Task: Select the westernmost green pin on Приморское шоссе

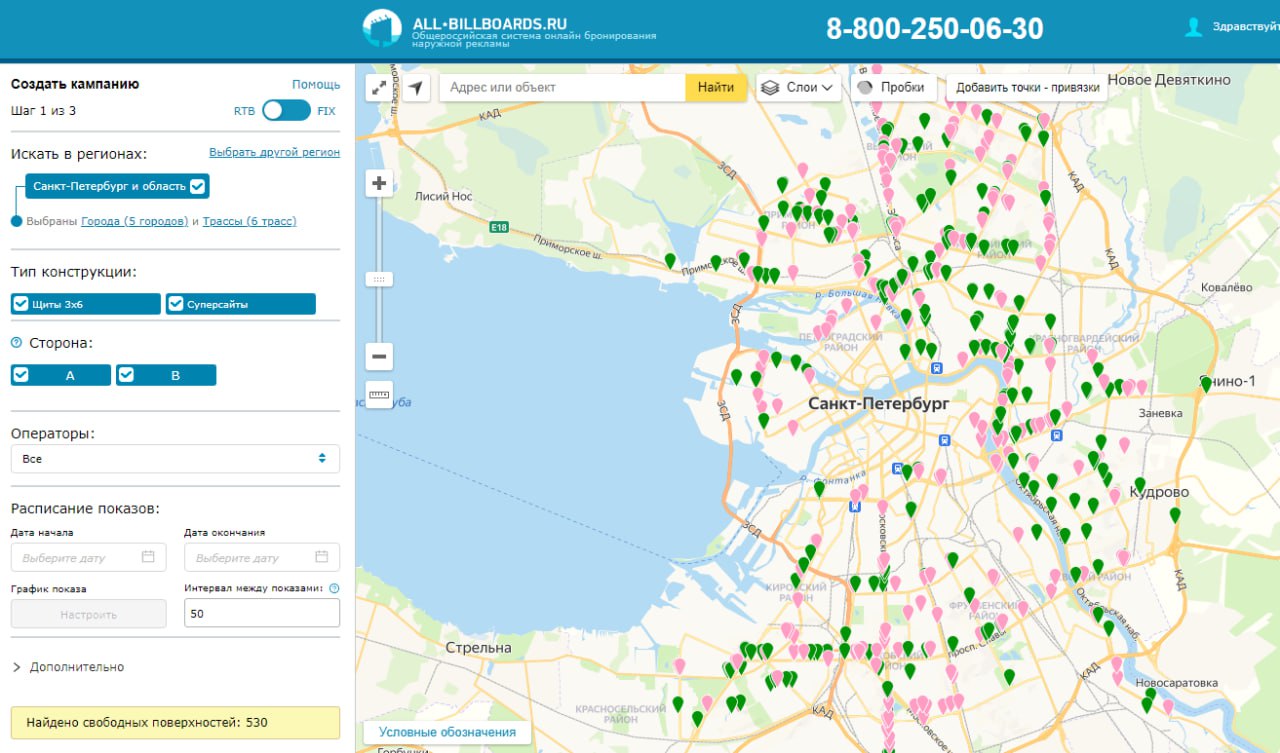Action: tap(670, 261)
